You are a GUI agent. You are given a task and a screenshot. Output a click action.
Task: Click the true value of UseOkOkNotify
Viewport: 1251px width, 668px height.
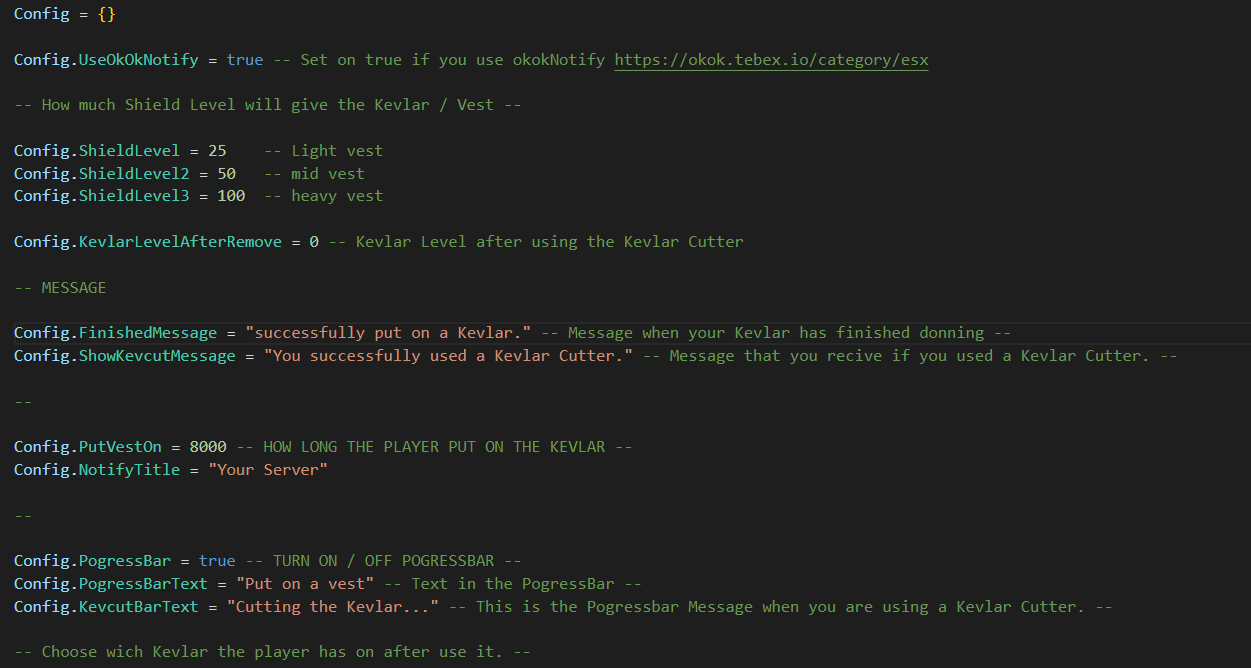tap(245, 60)
